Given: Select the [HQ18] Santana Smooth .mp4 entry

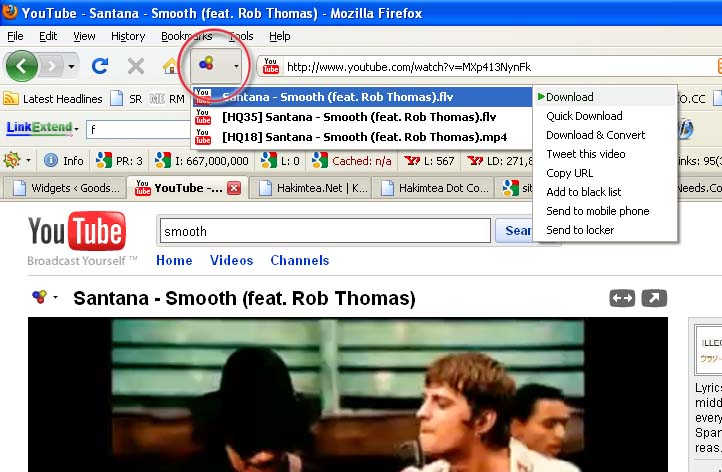Looking at the screenshot, I should (x=362, y=137).
